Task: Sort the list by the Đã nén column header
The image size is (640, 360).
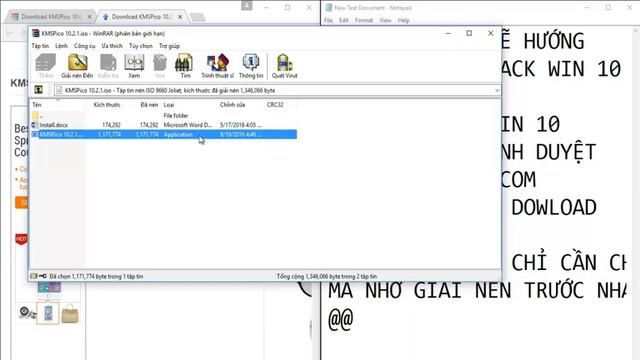Action: (x=149, y=105)
